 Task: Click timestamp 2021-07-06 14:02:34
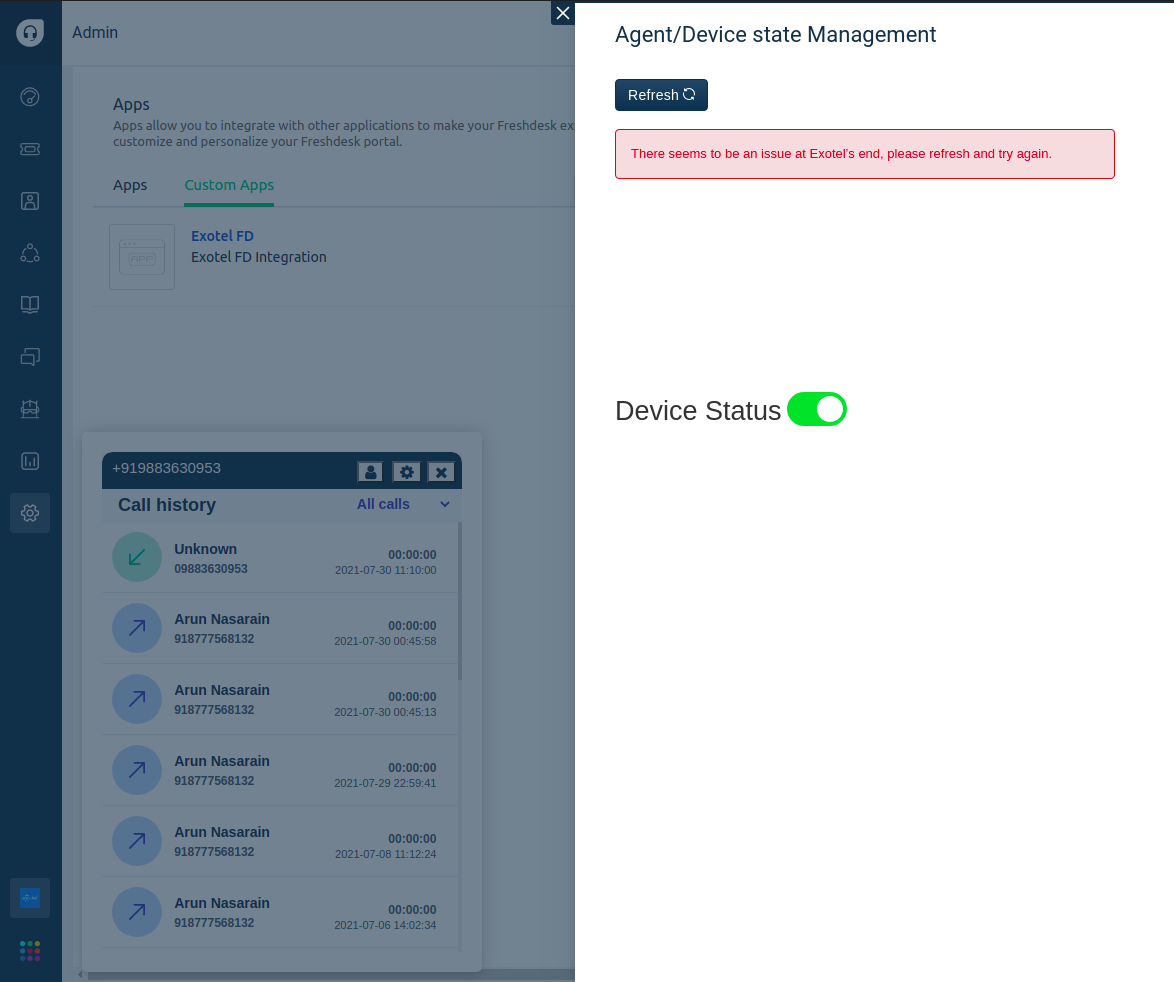tap(386, 925)
